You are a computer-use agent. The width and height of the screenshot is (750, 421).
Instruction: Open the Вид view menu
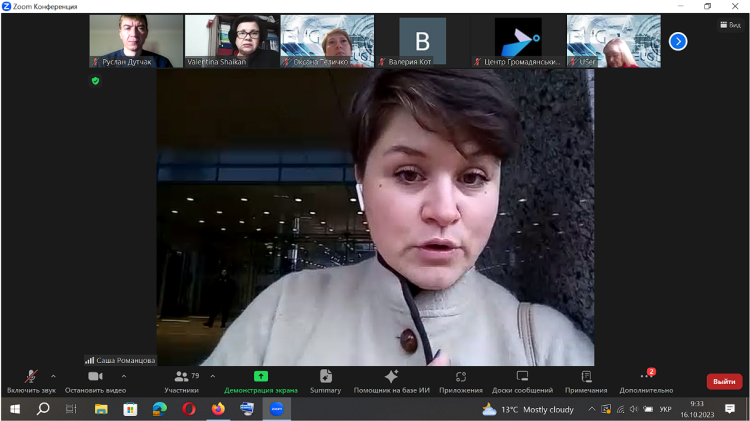click(x=729, y=25)
